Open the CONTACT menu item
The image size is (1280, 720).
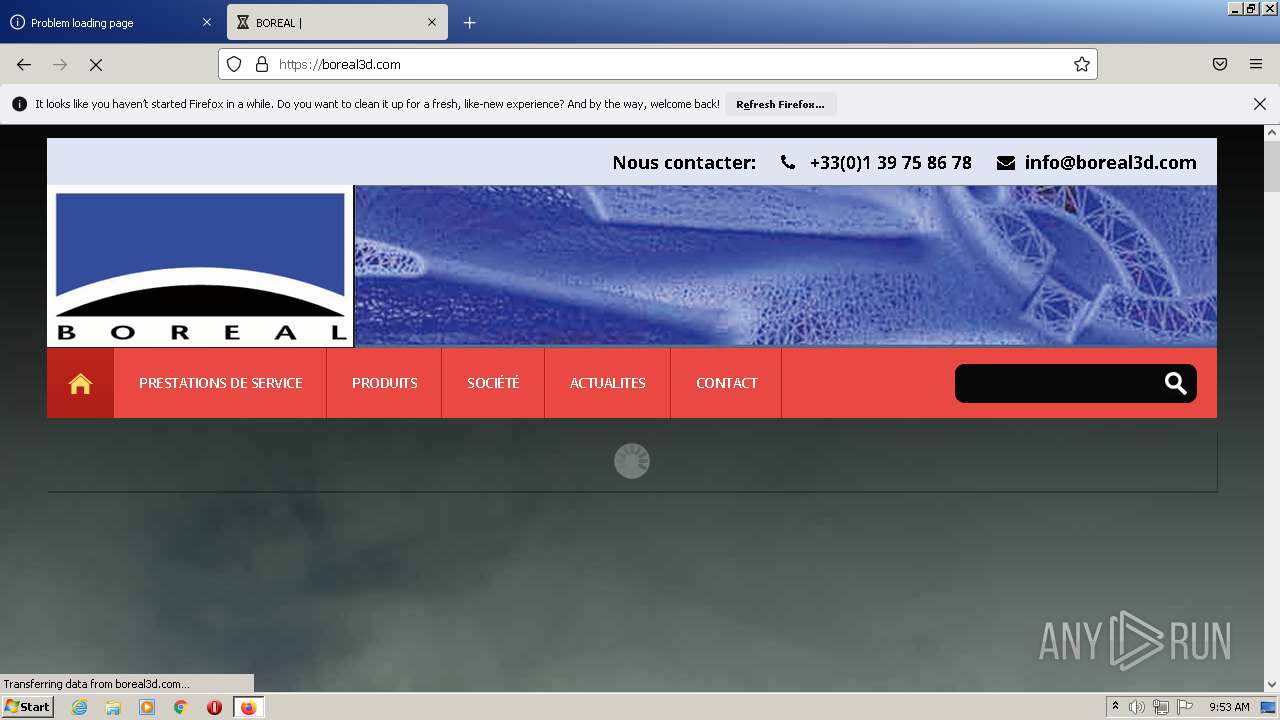726,383
